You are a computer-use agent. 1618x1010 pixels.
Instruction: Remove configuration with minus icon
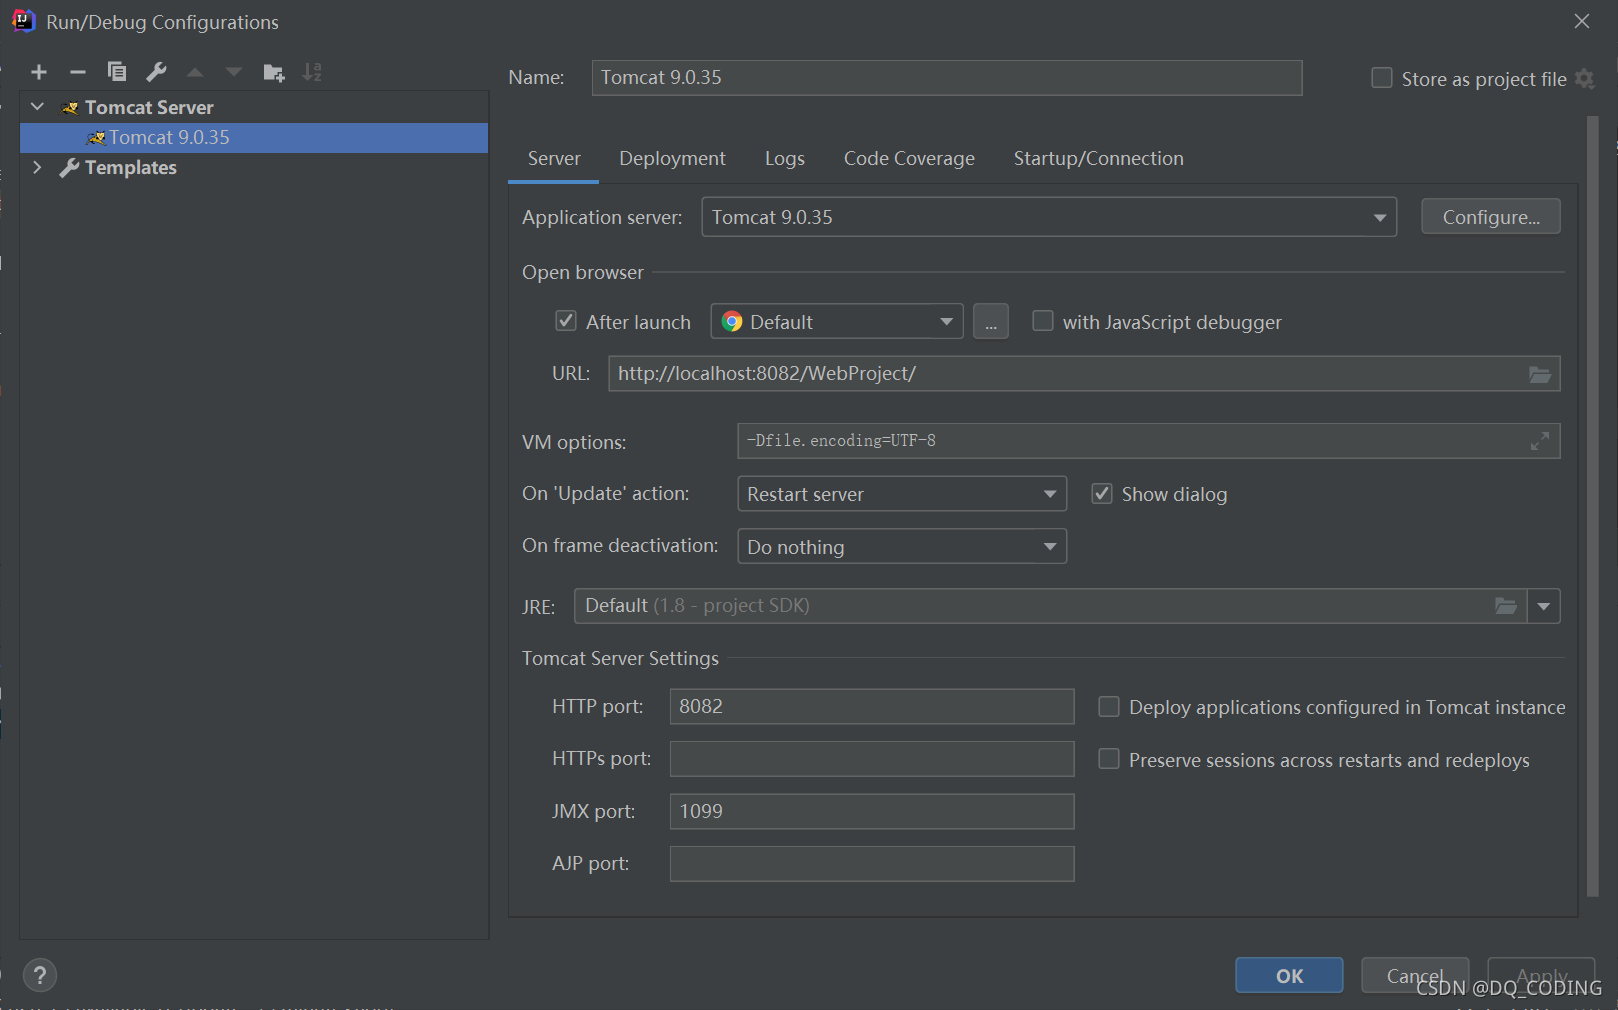pos(78,72)
